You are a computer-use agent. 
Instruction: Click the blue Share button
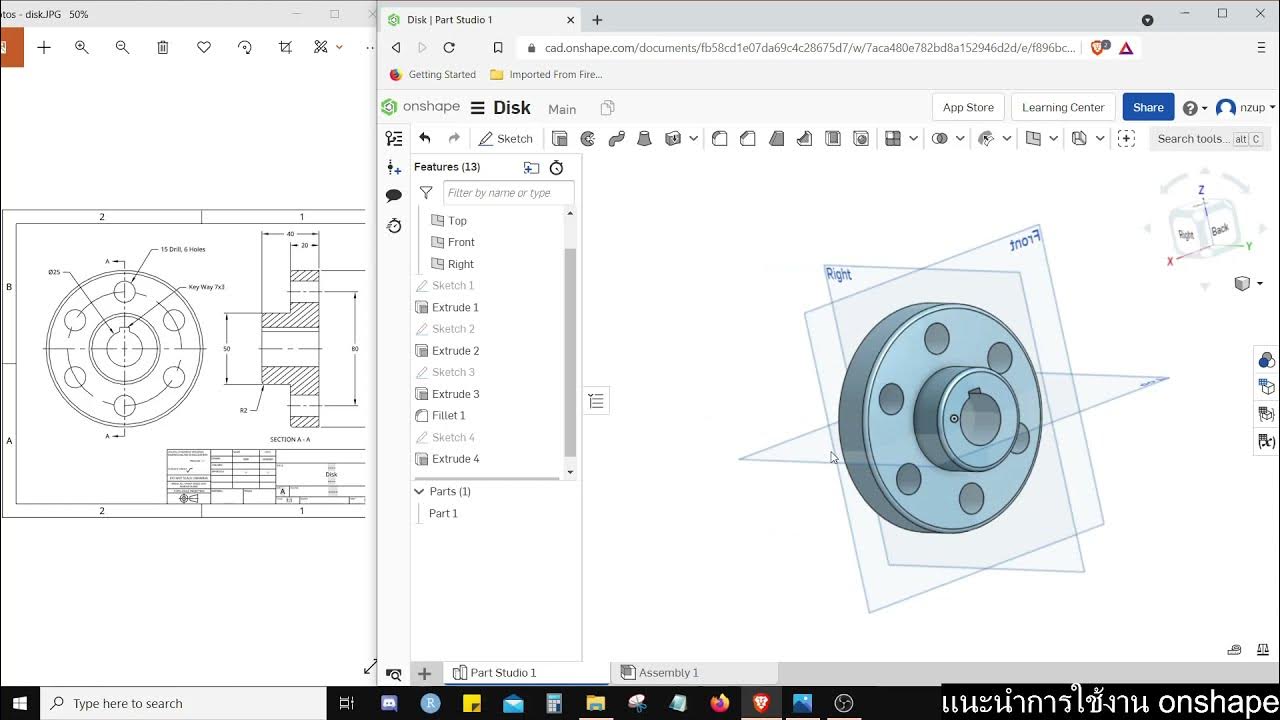tap(1148, 107)
